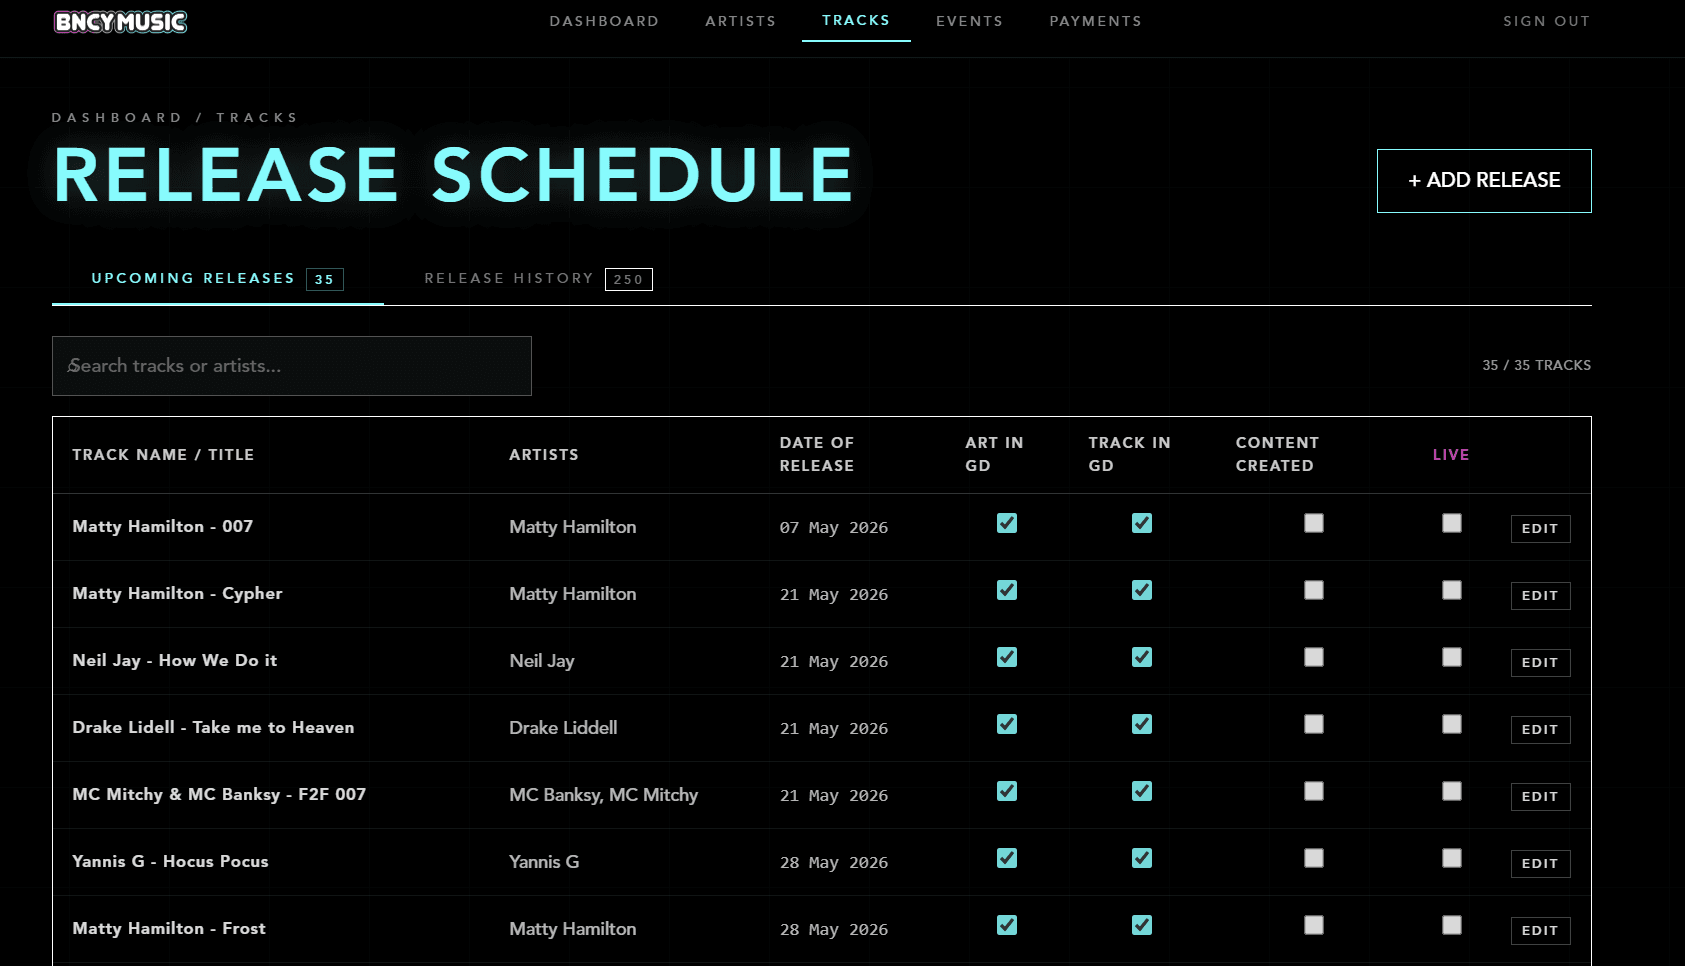The height and width of the screenshot is (966, 1685).
Task: Check Content Created for Matty Hamilton - Frost
Action: (x=1314, y=925)
